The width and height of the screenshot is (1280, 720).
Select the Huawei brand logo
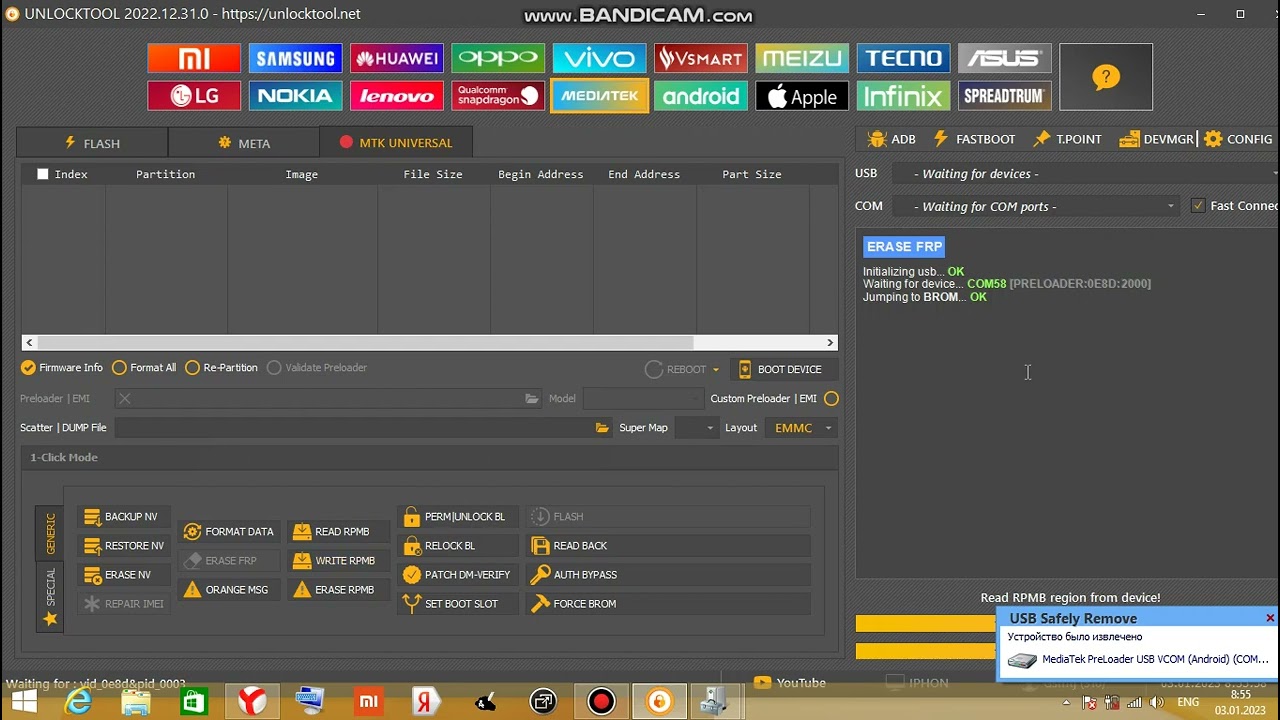[397, 58]
